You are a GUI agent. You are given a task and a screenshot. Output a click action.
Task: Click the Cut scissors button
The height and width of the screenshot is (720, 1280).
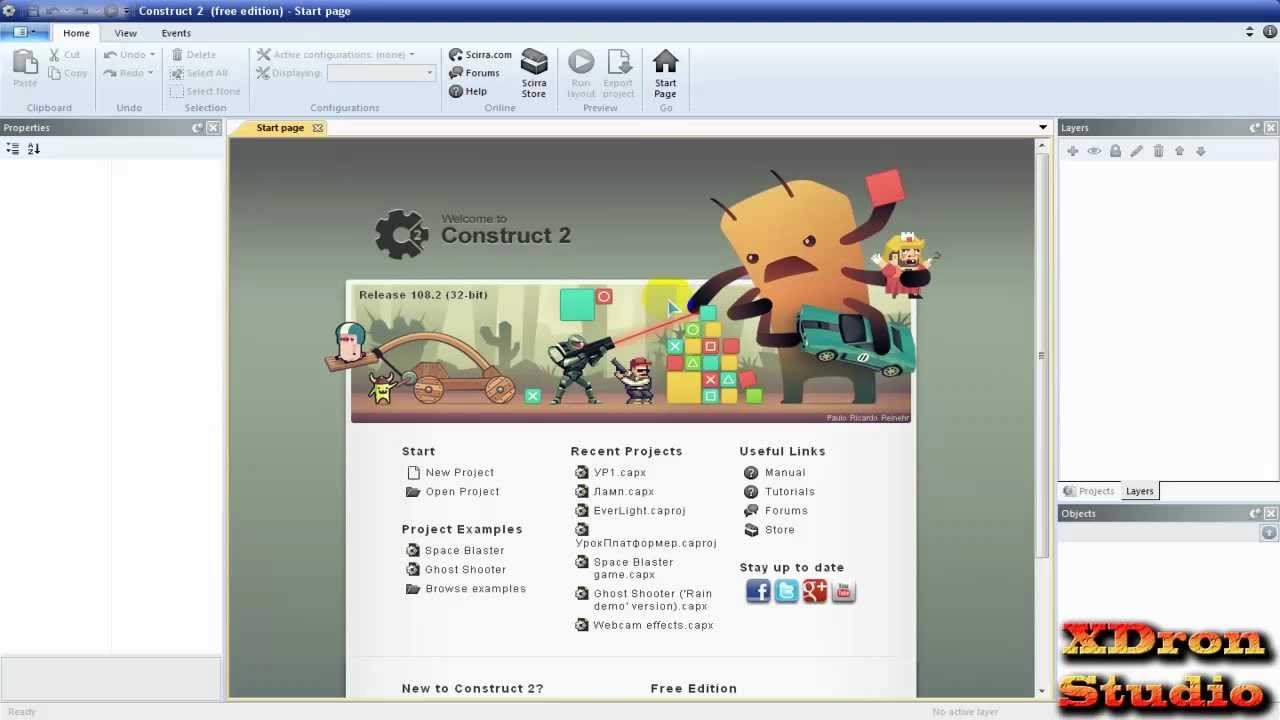coord(65,55)
